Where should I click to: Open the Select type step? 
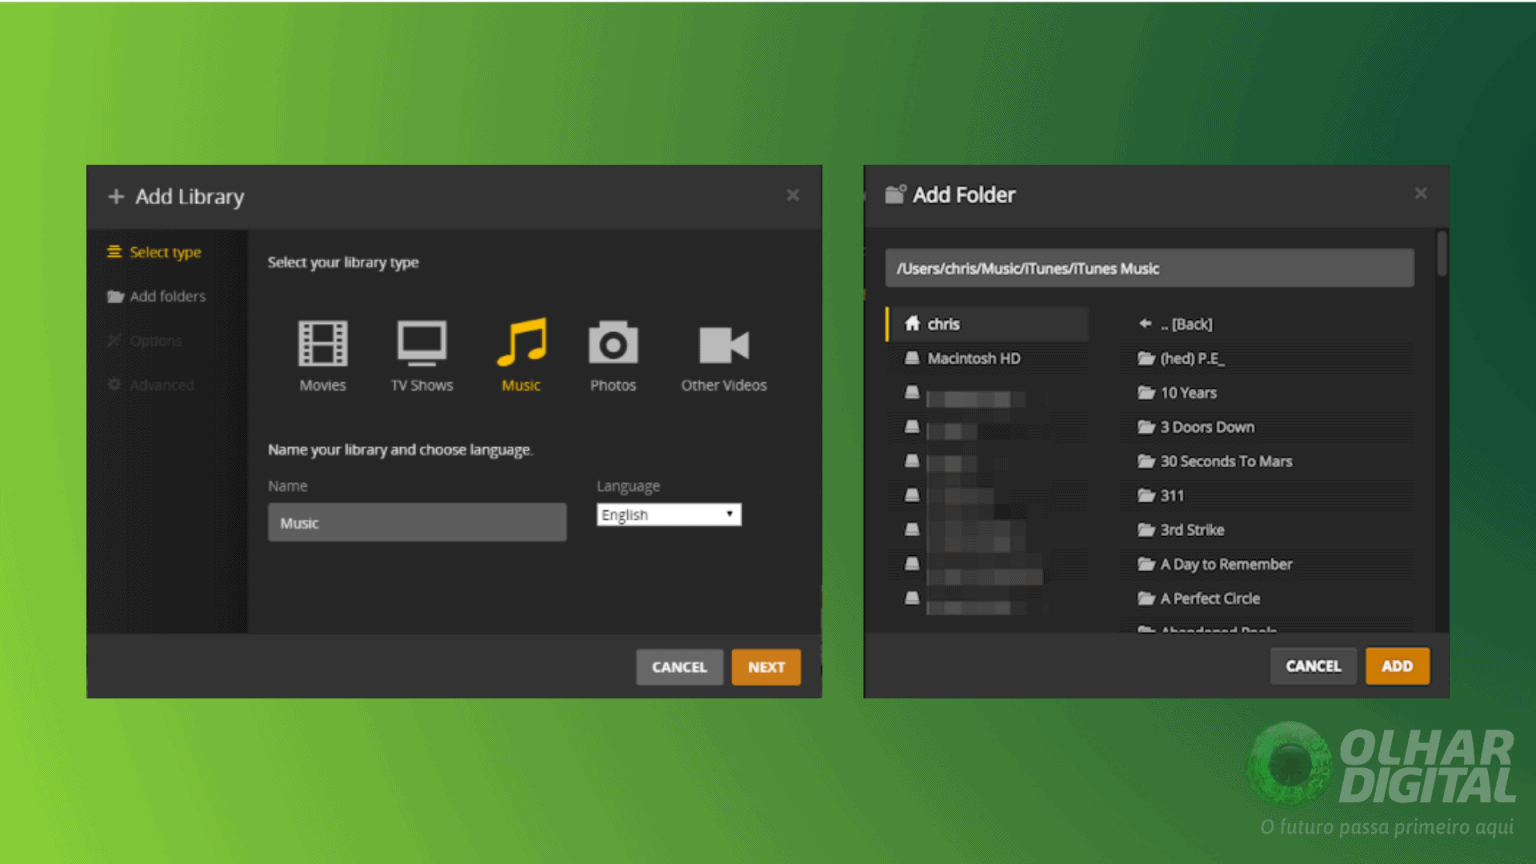[155, 252]
